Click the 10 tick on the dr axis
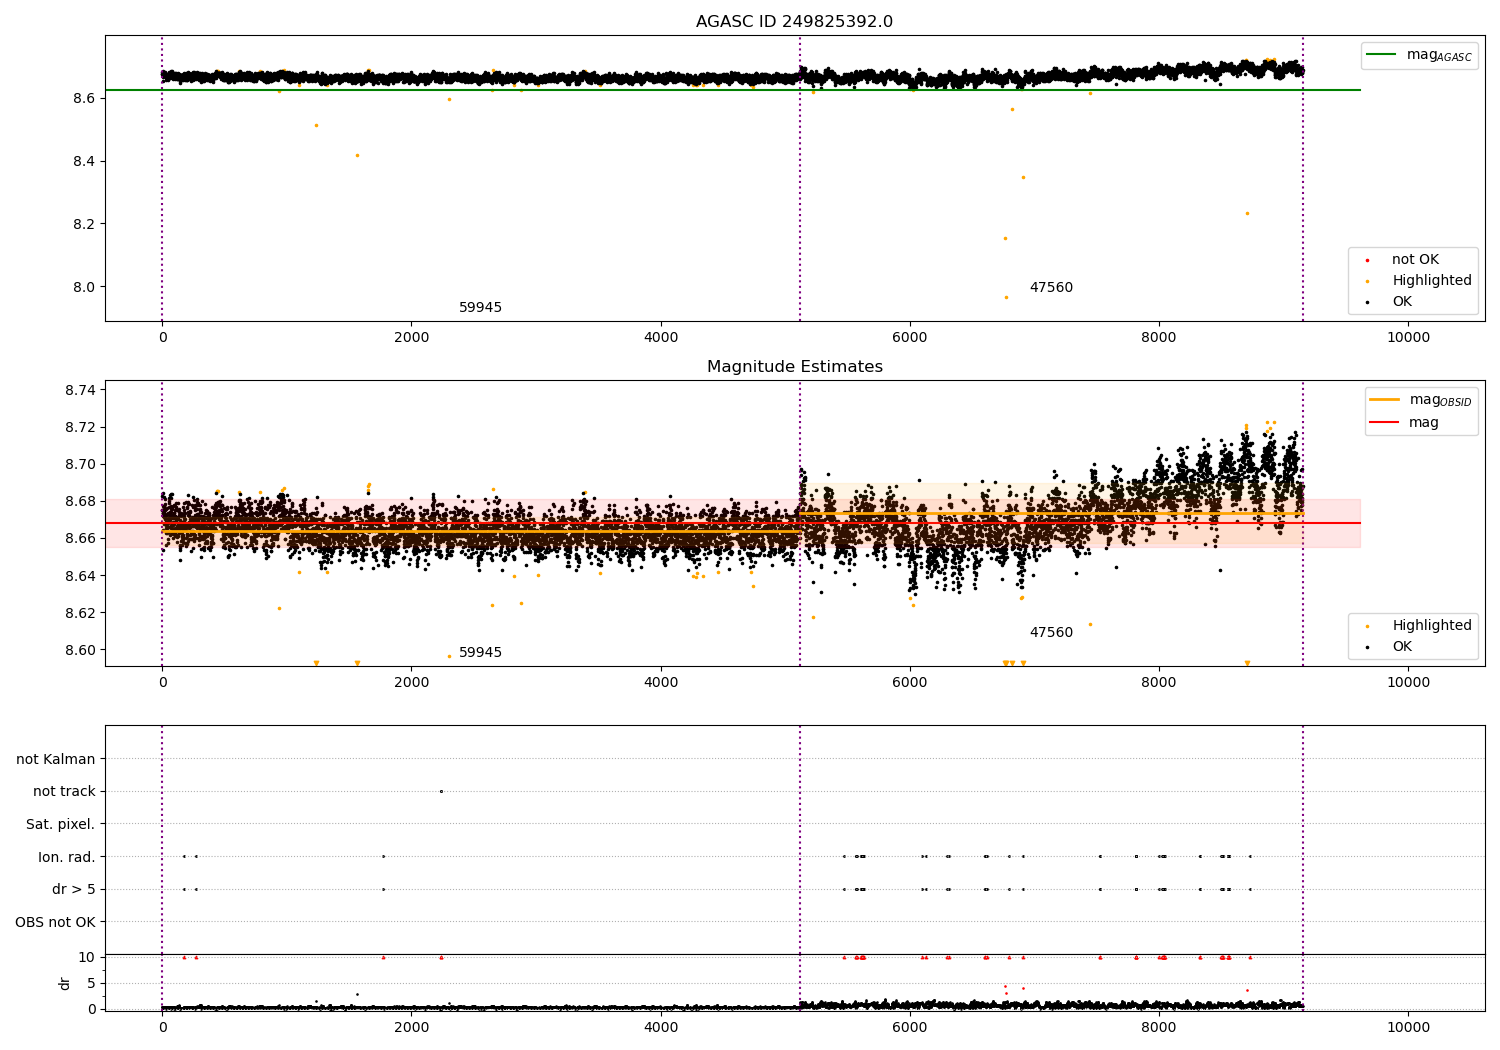 tap(87, 957)
